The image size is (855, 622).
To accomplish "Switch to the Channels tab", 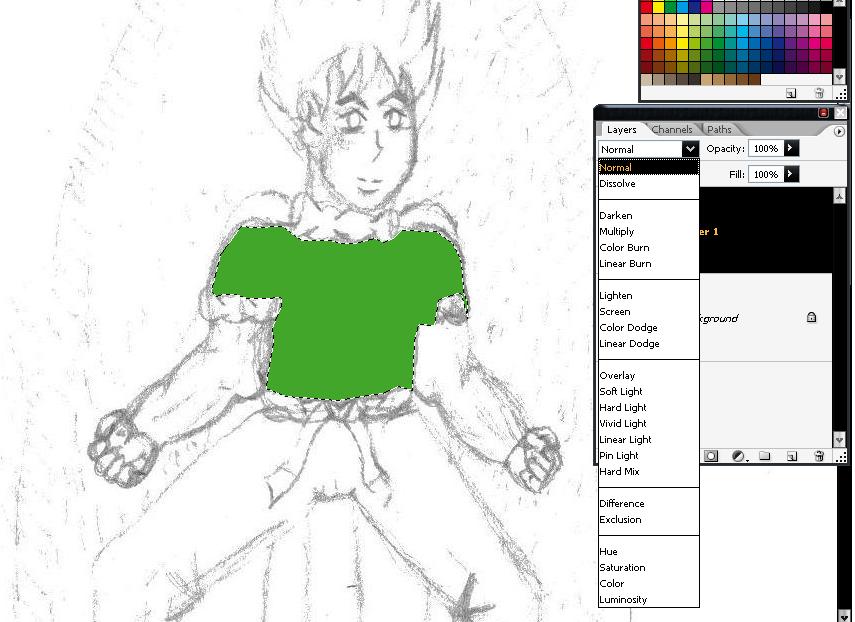I will pyautogui.click(x=672, y=130).
